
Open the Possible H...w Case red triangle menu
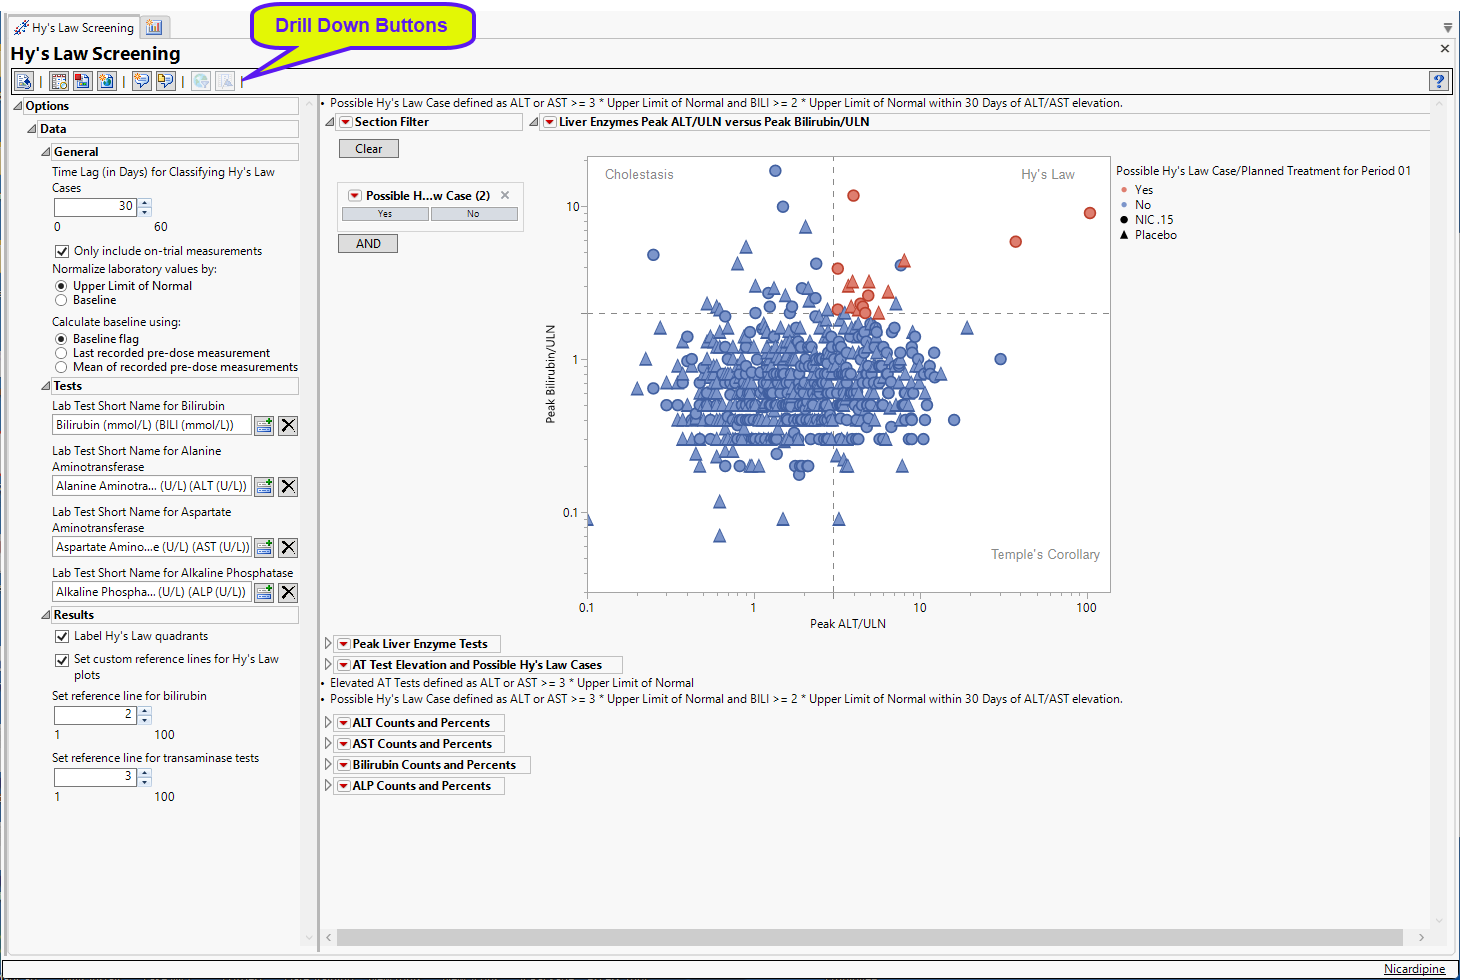355,196
